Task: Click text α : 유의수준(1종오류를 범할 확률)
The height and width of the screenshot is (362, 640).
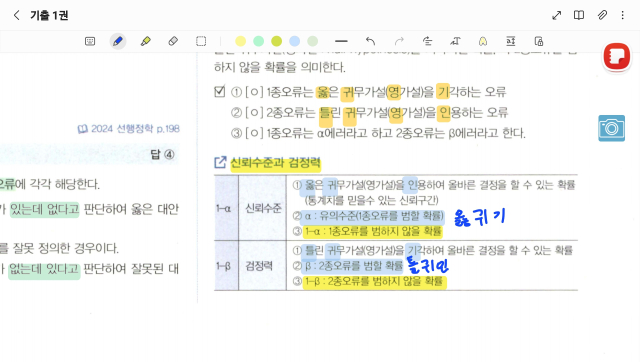Action: 373,216
